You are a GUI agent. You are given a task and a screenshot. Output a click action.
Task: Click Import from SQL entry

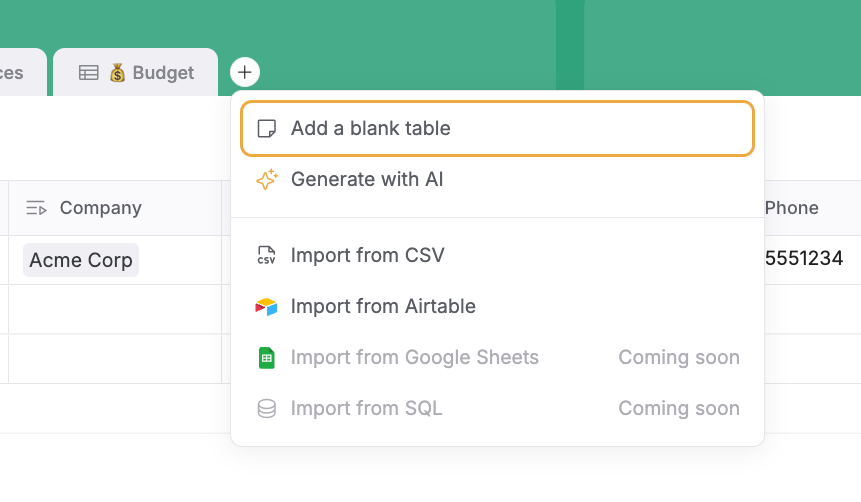[366, 409]
